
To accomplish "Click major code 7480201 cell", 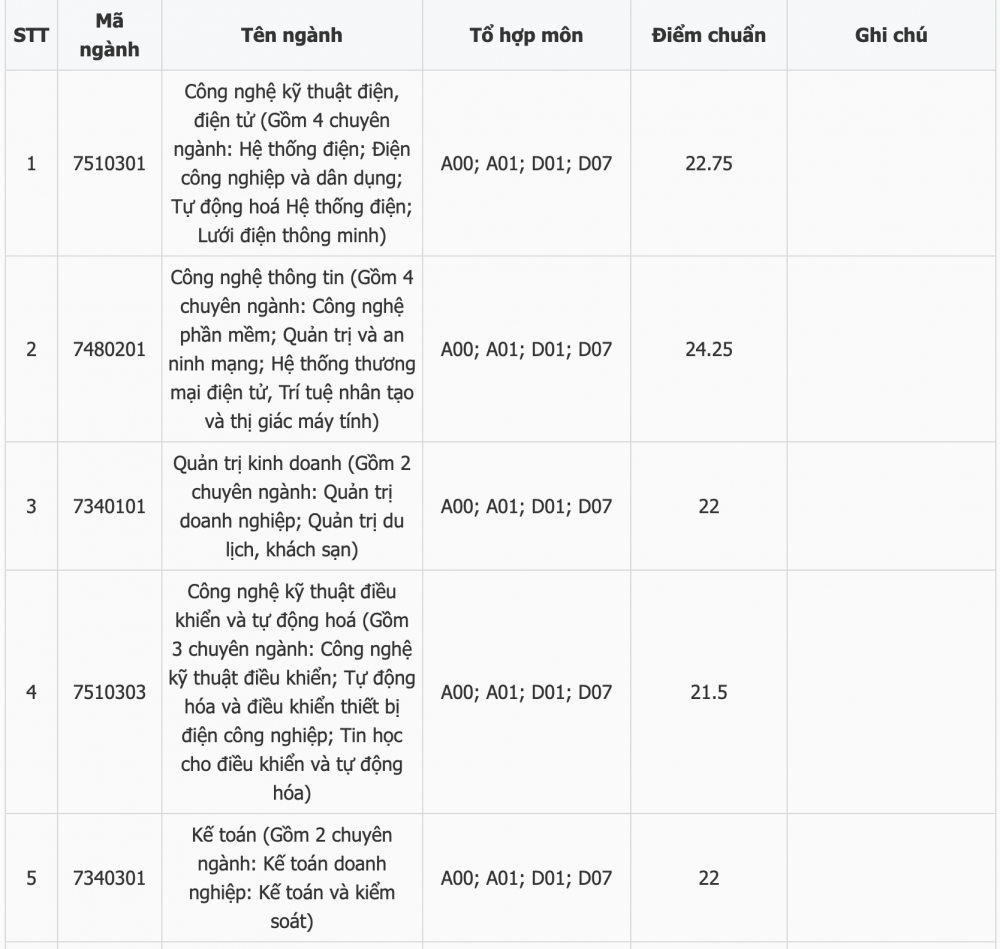I will 110,349.
